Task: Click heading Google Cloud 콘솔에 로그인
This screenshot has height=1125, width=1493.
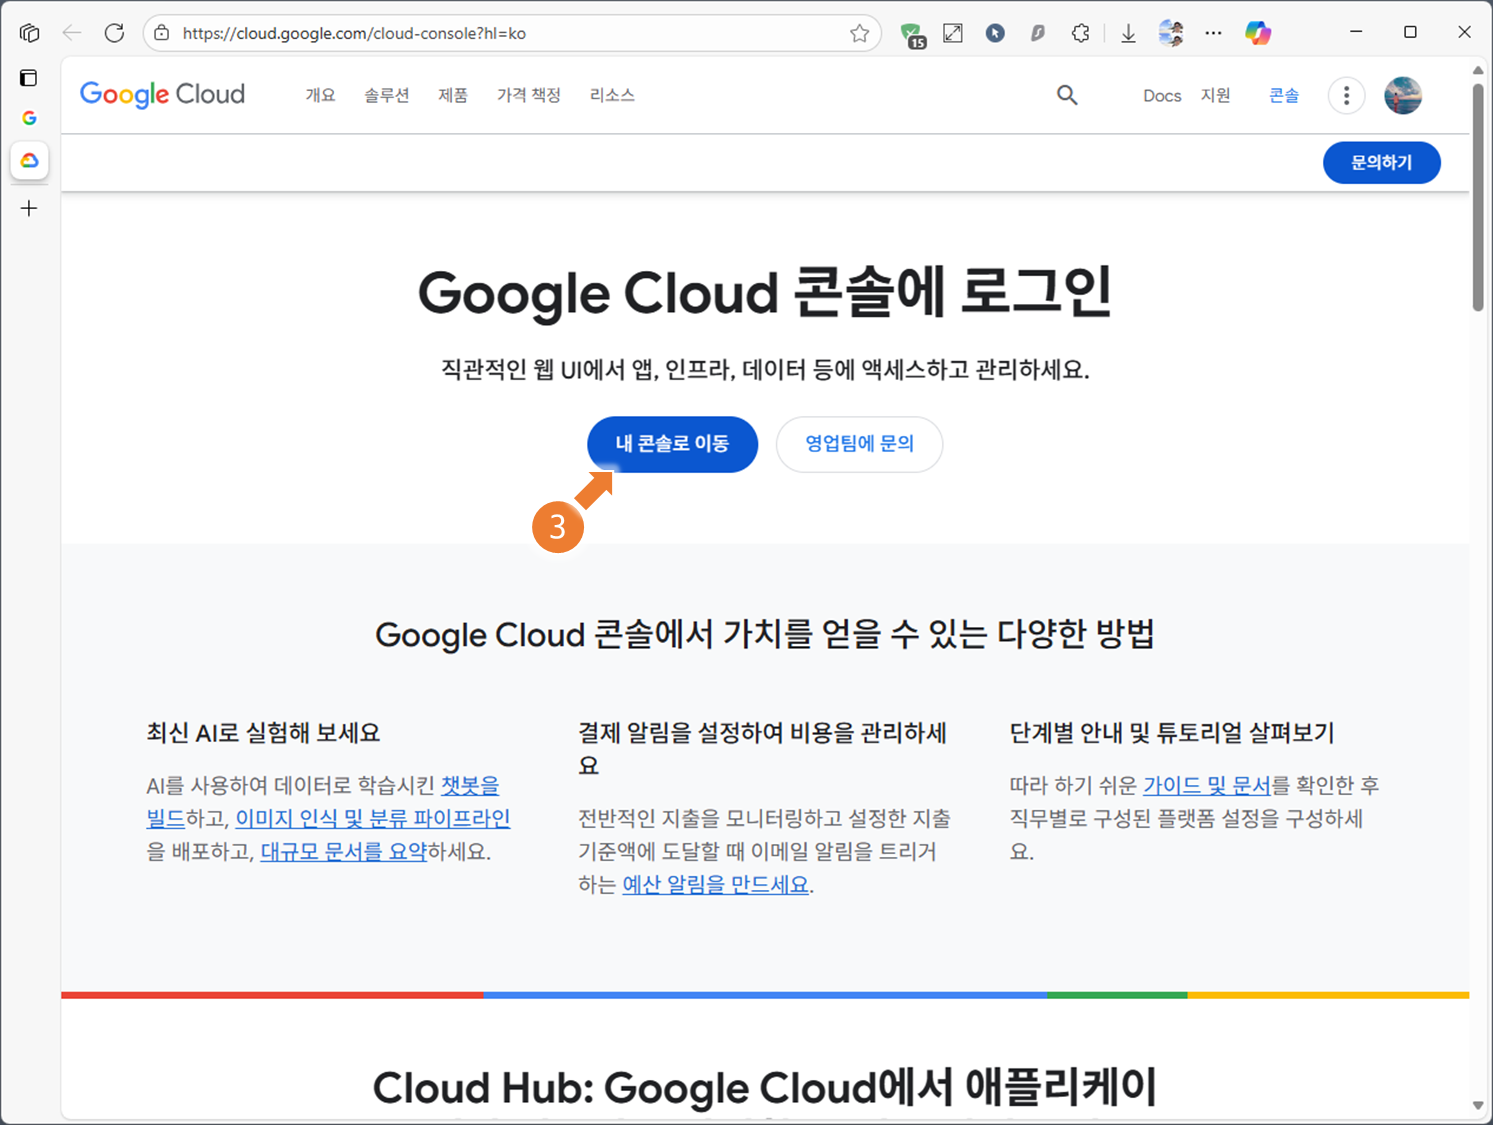Action: click(x=765, y=292)
